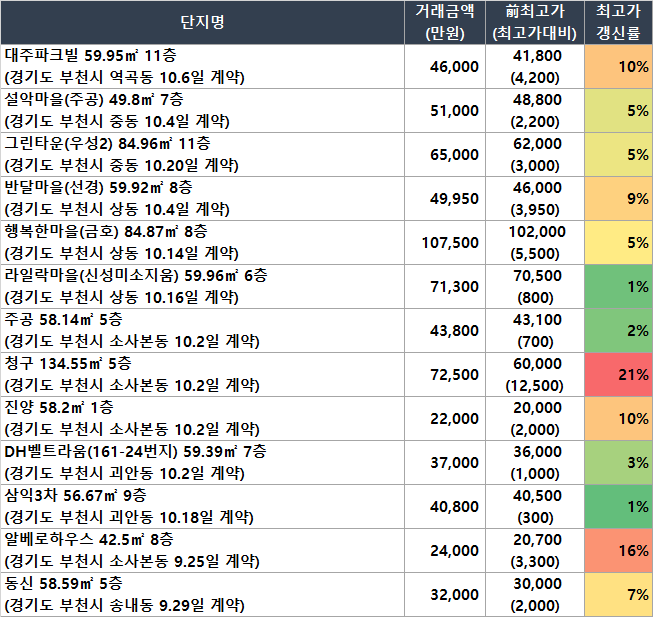Click the 40,800 amount cell

(445, 507)
